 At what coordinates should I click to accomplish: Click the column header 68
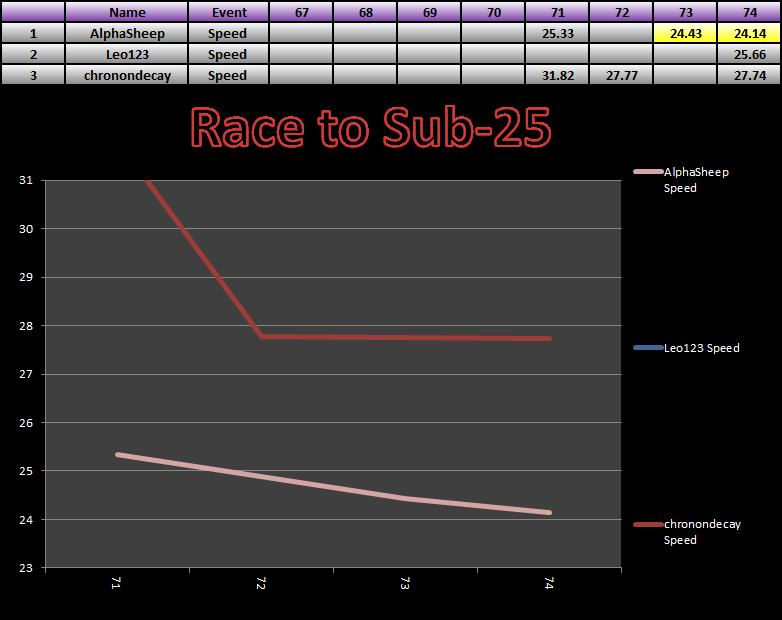(365, 12)
